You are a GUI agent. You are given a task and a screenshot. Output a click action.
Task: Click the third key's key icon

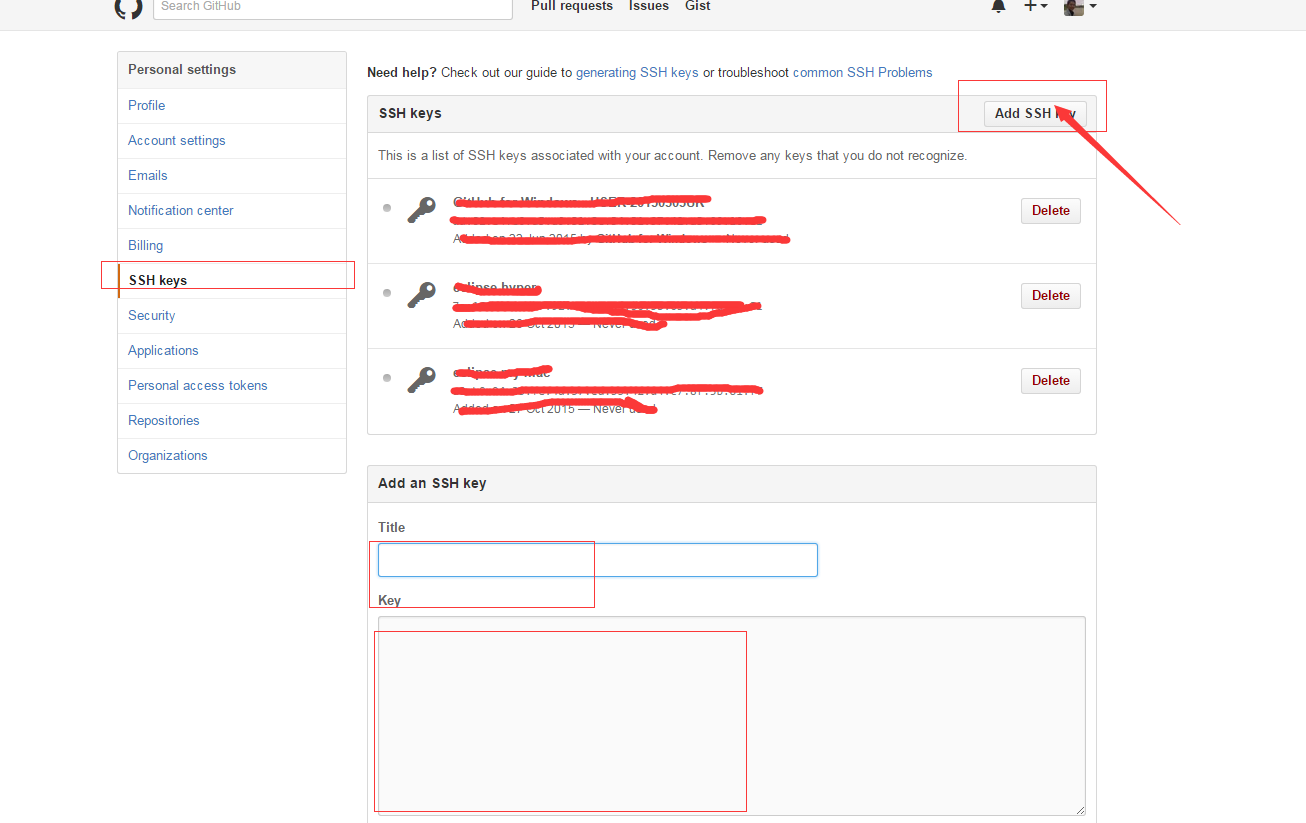[x=422, y=380]
